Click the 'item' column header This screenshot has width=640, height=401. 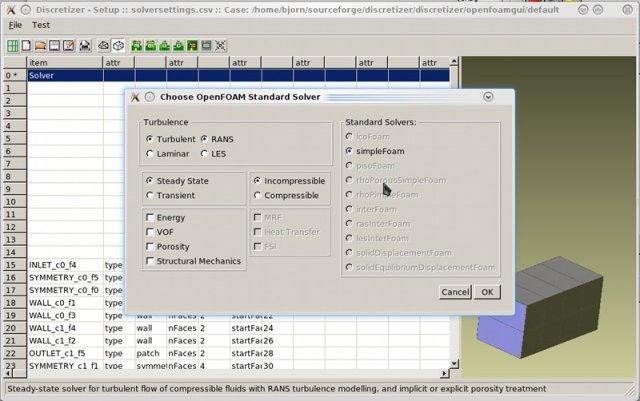(x=65, y=62)
